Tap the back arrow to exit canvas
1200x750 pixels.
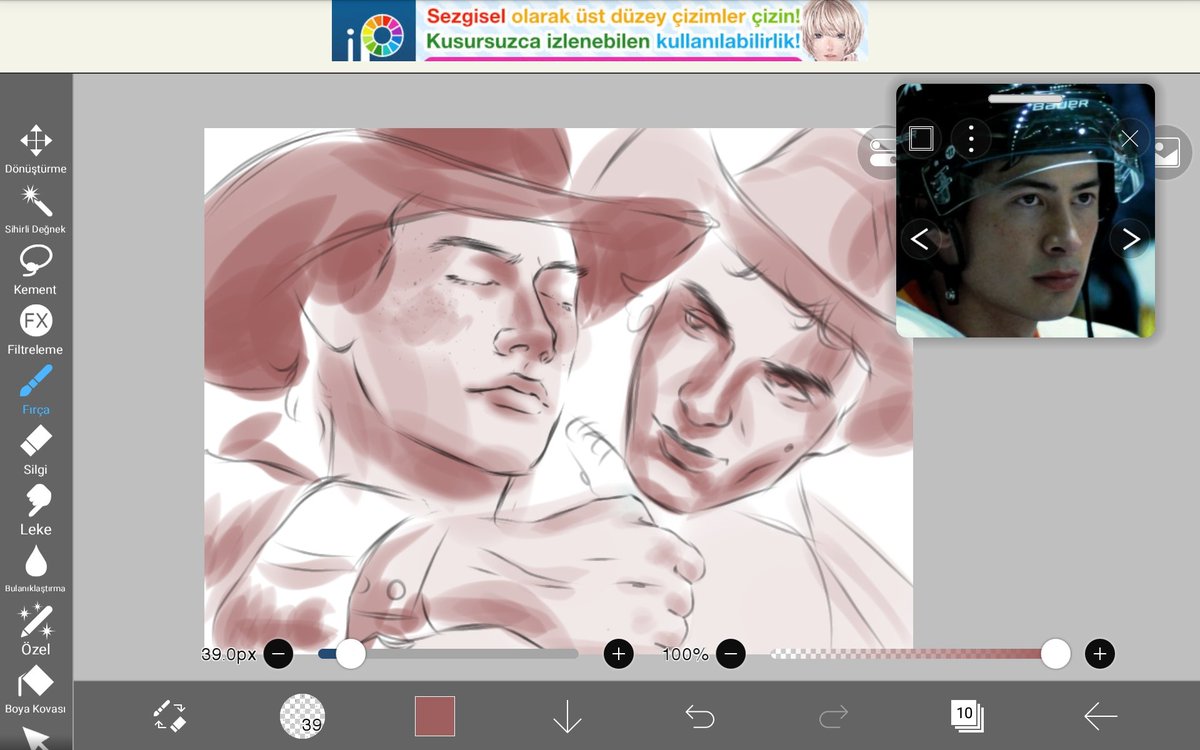pyautogui.click(x=1100, y=716)
